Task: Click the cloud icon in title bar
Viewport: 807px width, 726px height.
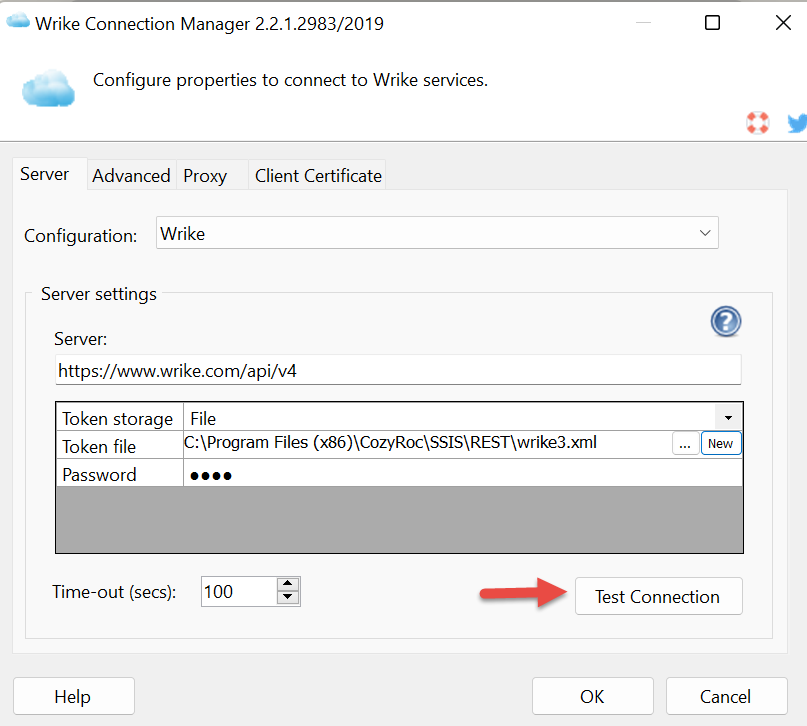Action: point(18,23)
